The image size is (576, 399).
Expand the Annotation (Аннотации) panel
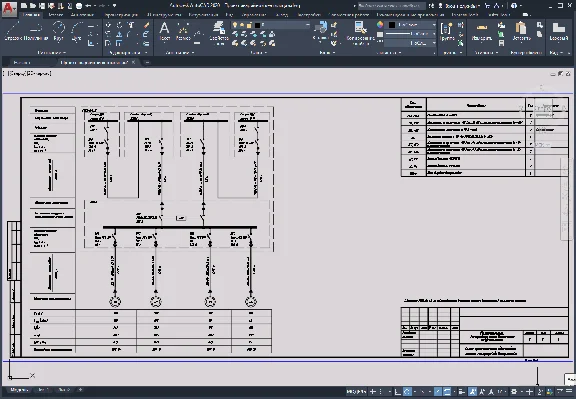pos(179,53)
